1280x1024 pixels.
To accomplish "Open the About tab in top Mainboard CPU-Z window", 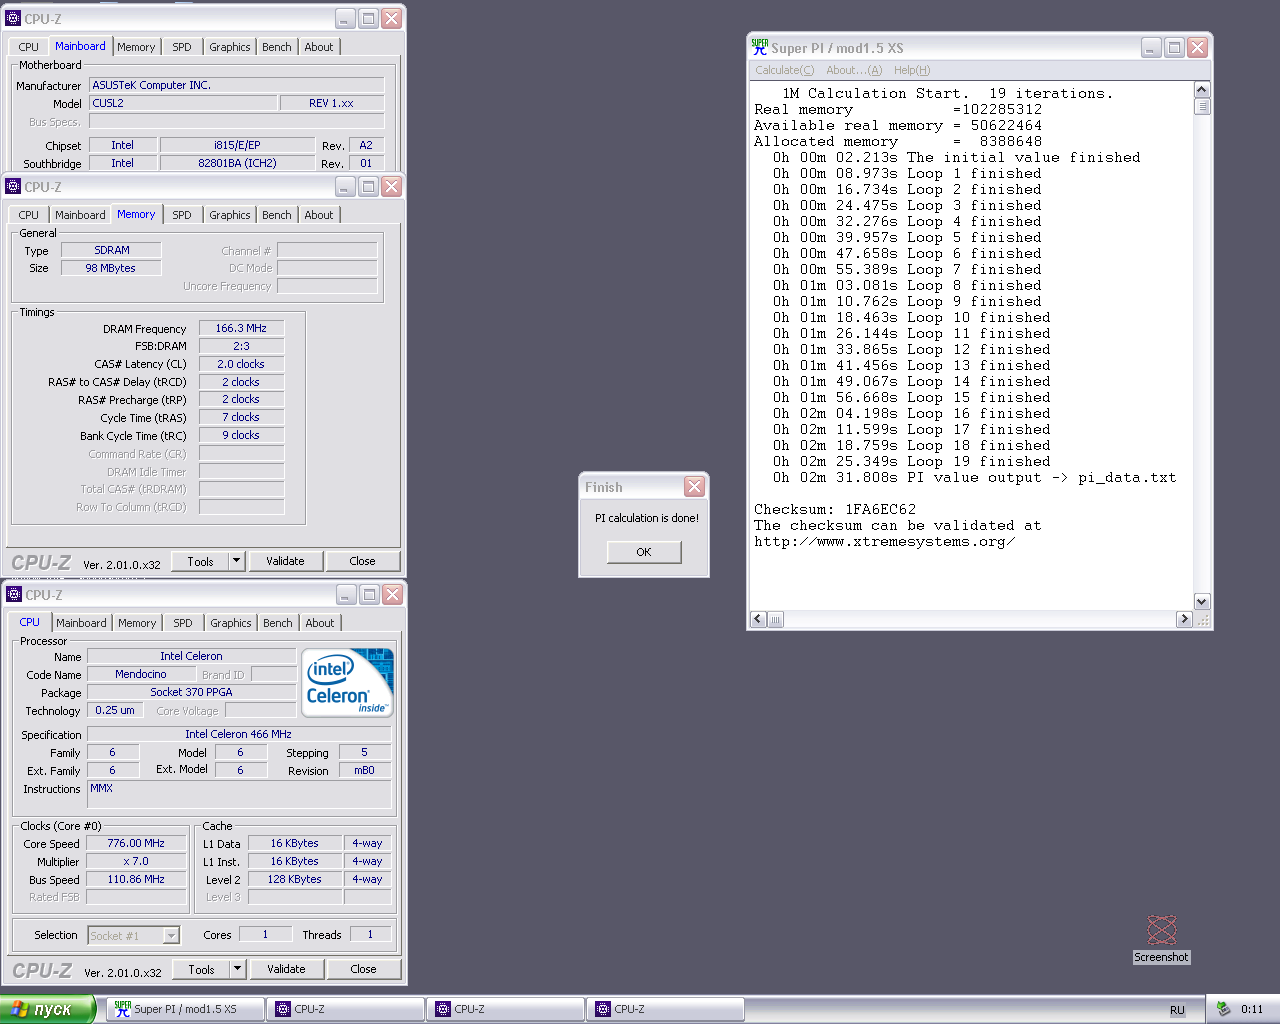I will tap(319, 47).
